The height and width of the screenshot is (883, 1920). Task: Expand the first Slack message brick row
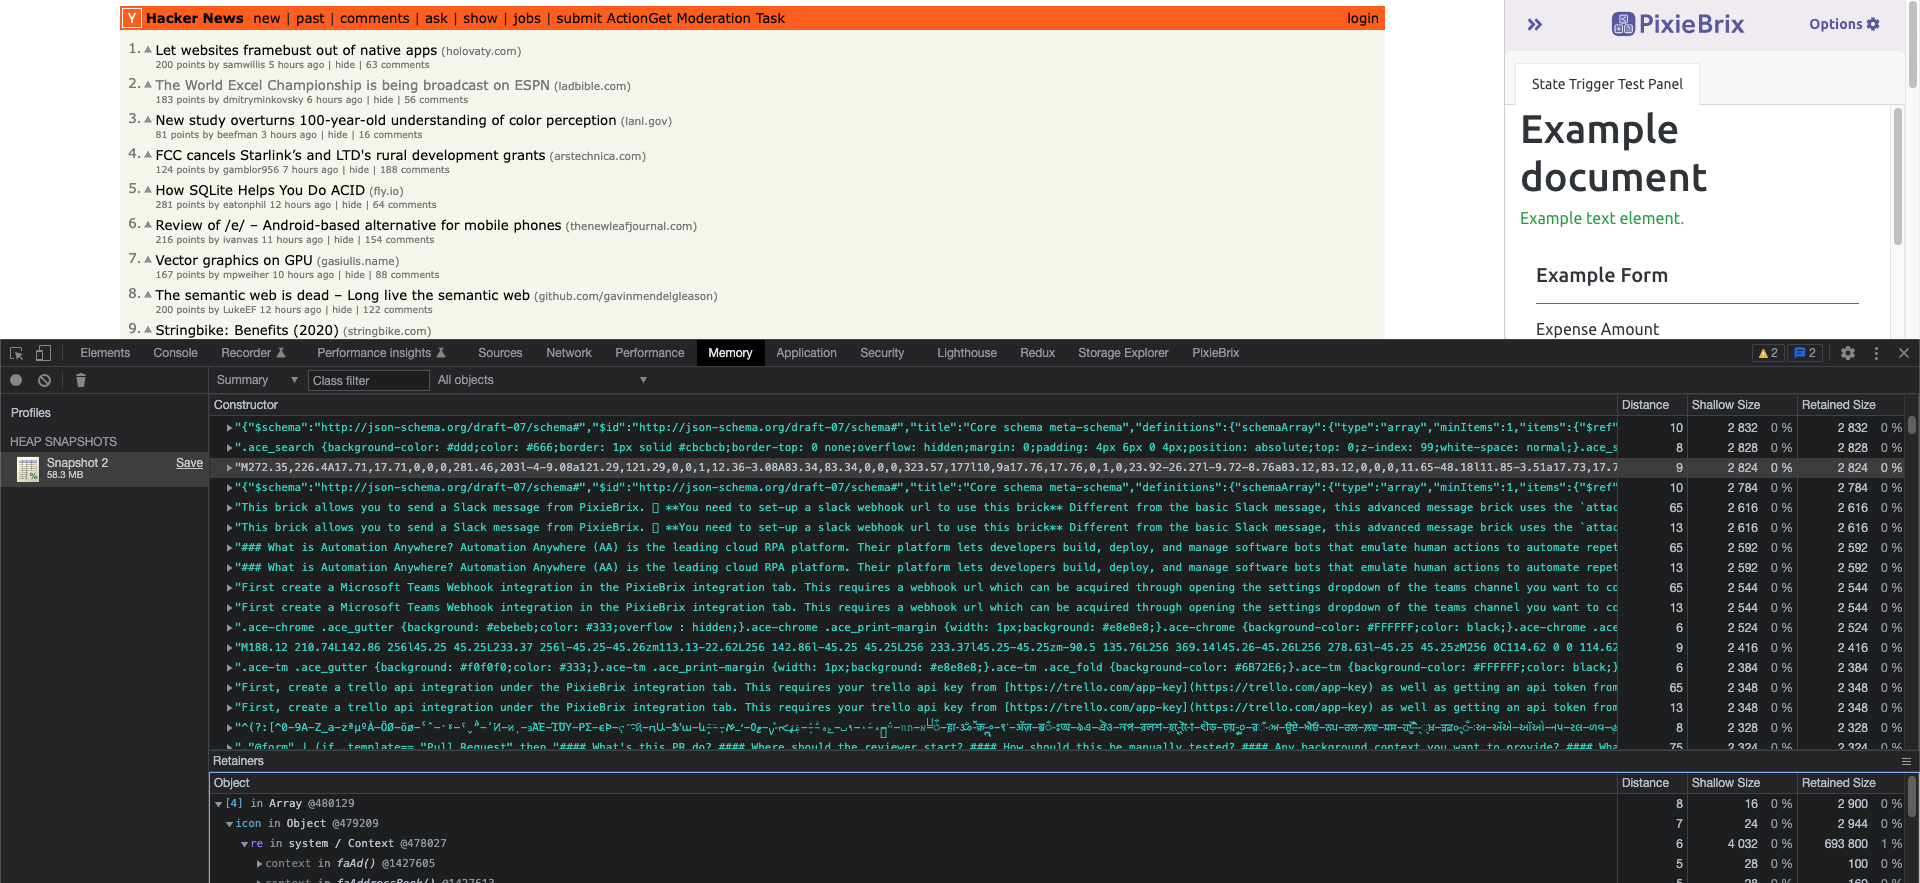pos(229,508)
